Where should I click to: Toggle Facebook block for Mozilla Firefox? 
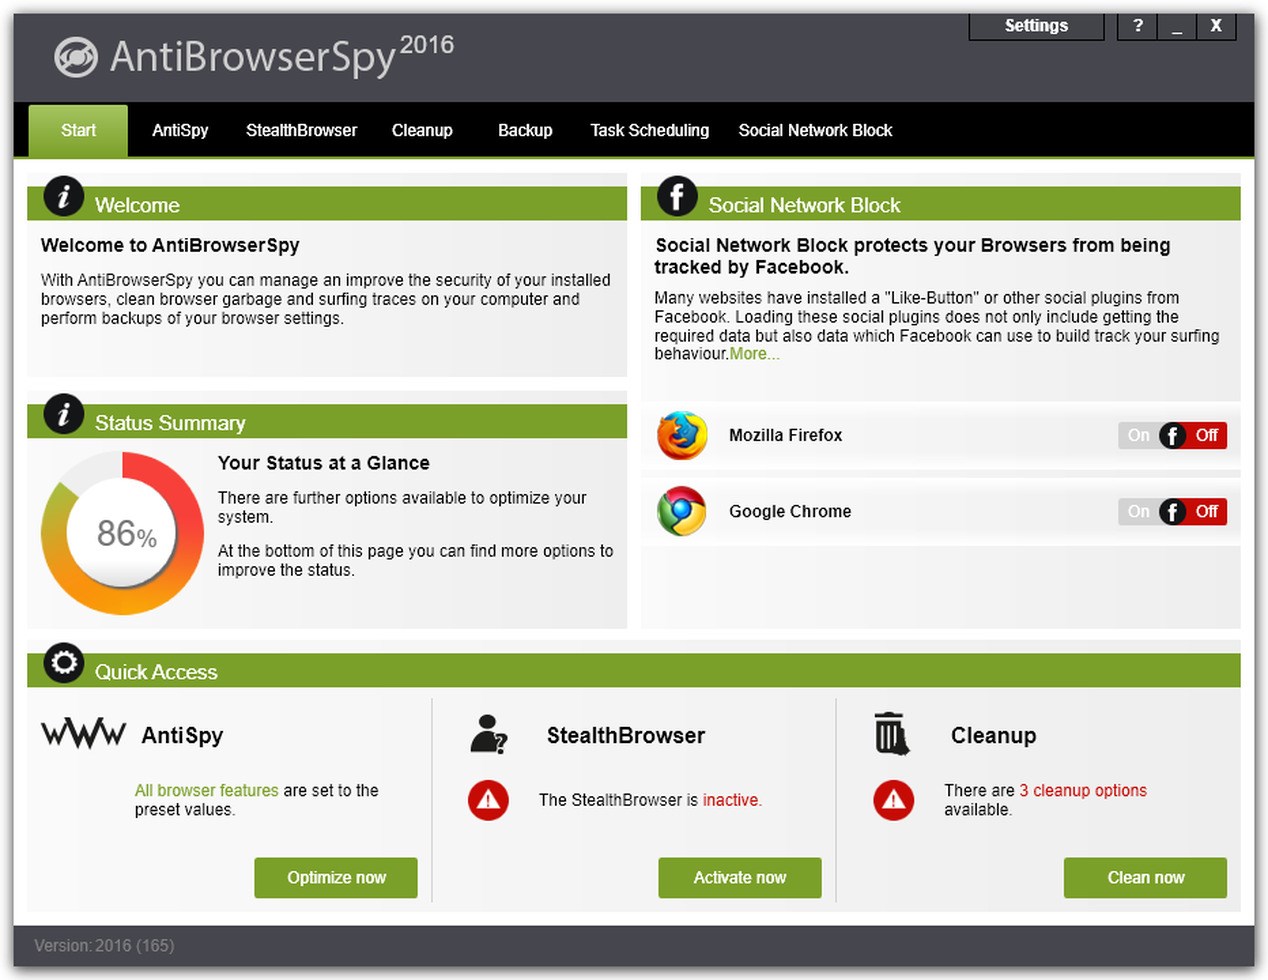(1173, 435)
